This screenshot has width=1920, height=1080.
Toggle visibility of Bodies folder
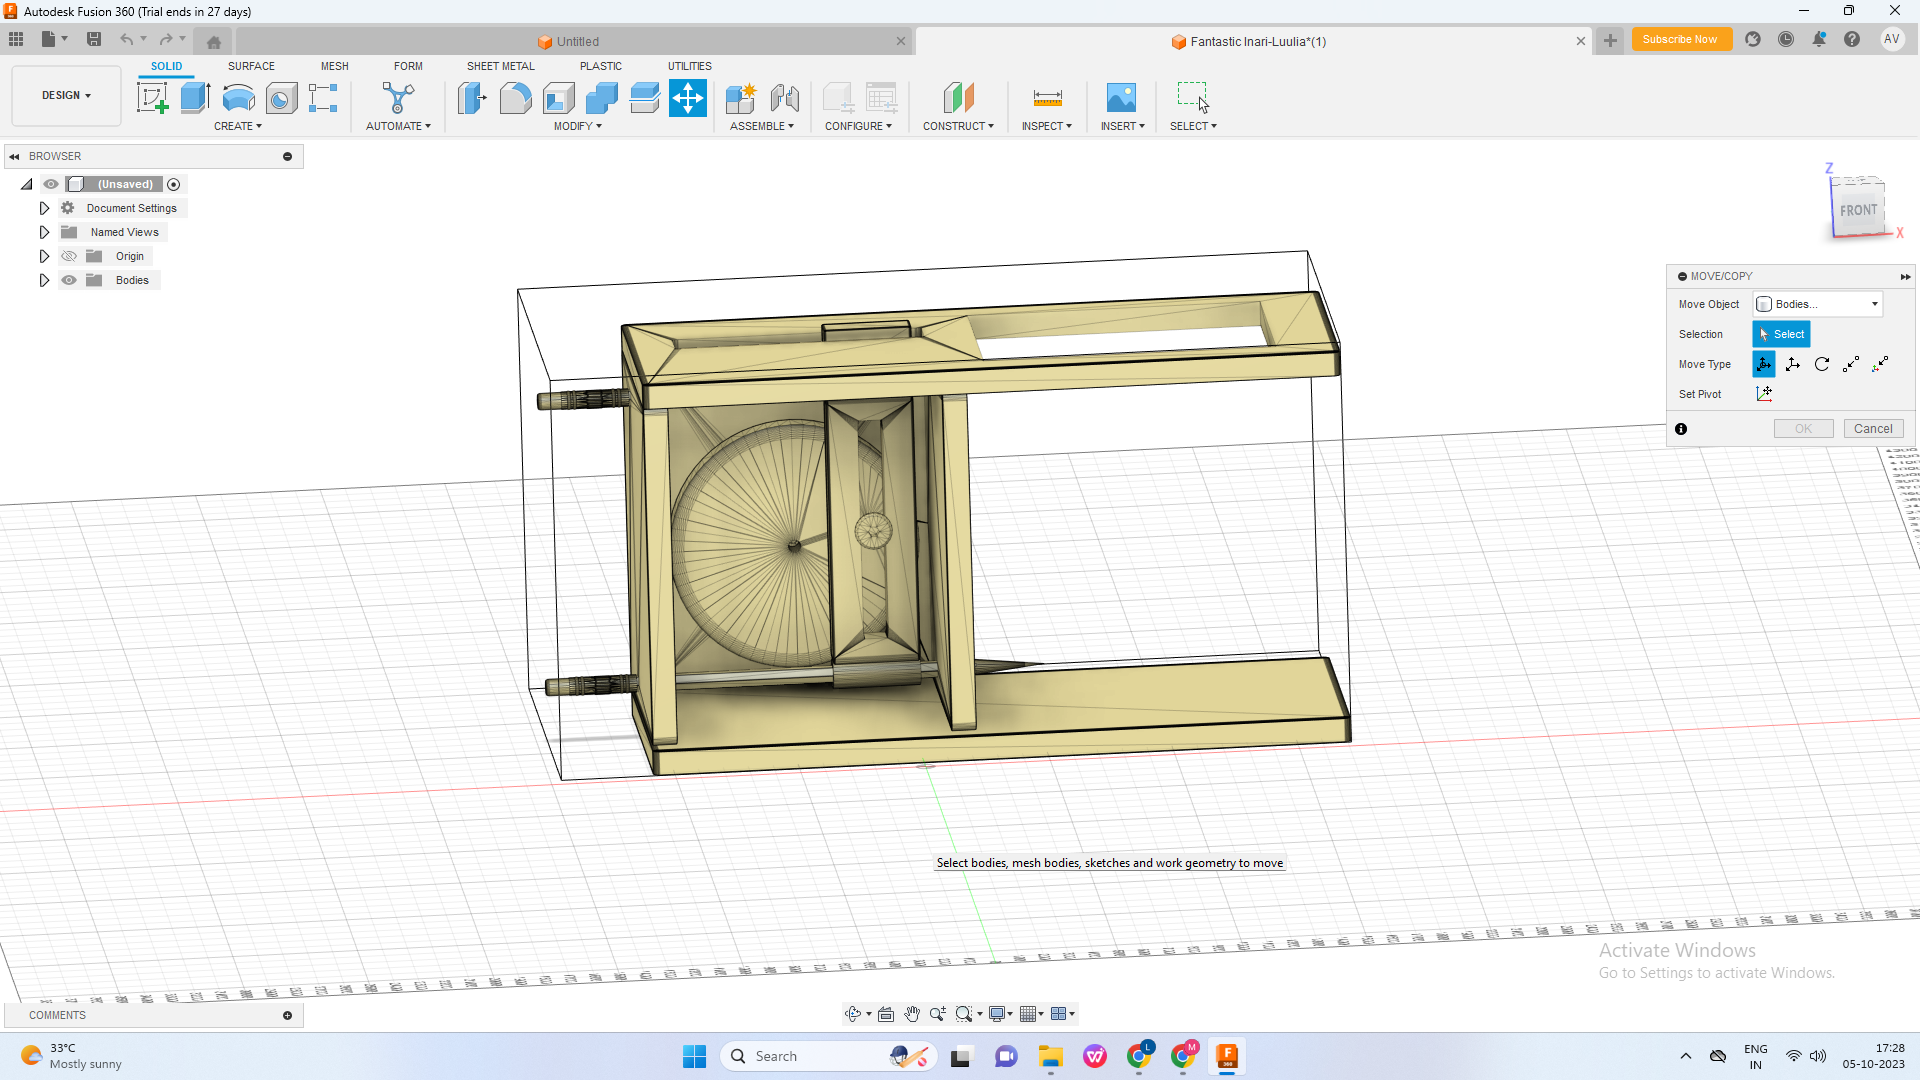pyautogui.click(x=69, y=280)
